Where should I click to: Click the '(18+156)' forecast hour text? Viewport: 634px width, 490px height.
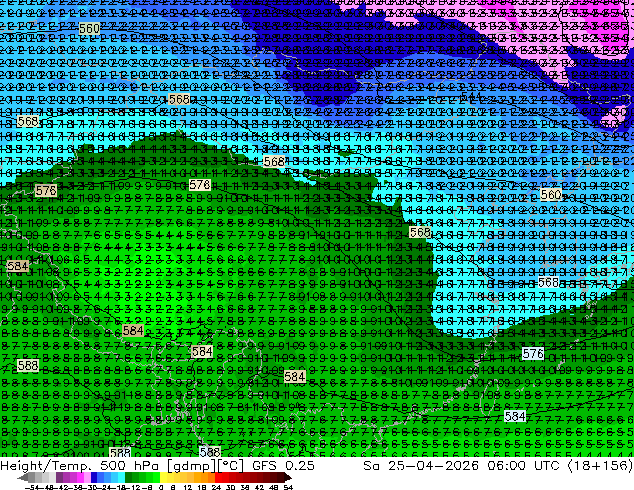(x=600, y=466)
